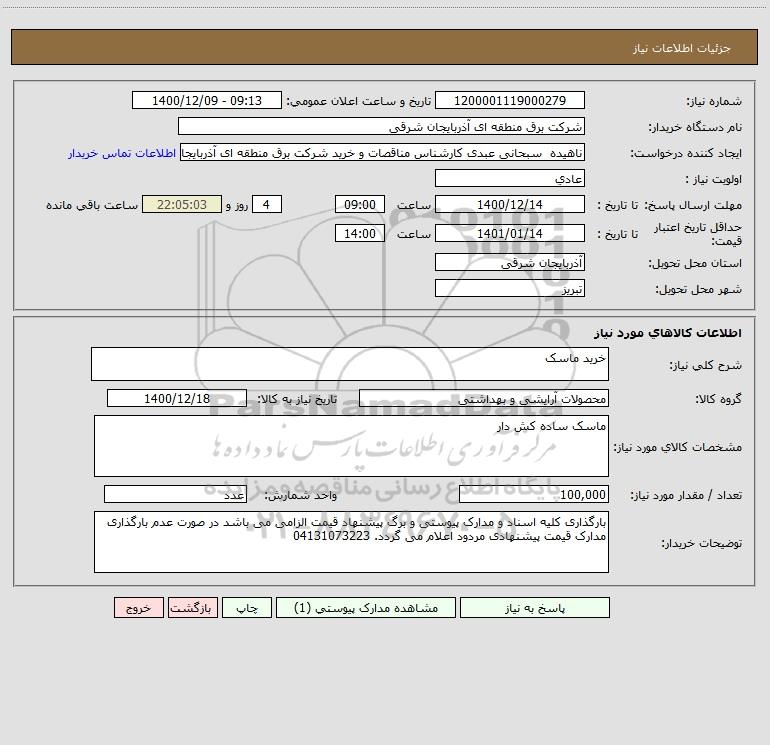770x745 pixels.
Task: Click the priority field عادی
Action: pyautogui.click(x=510, y=178)
